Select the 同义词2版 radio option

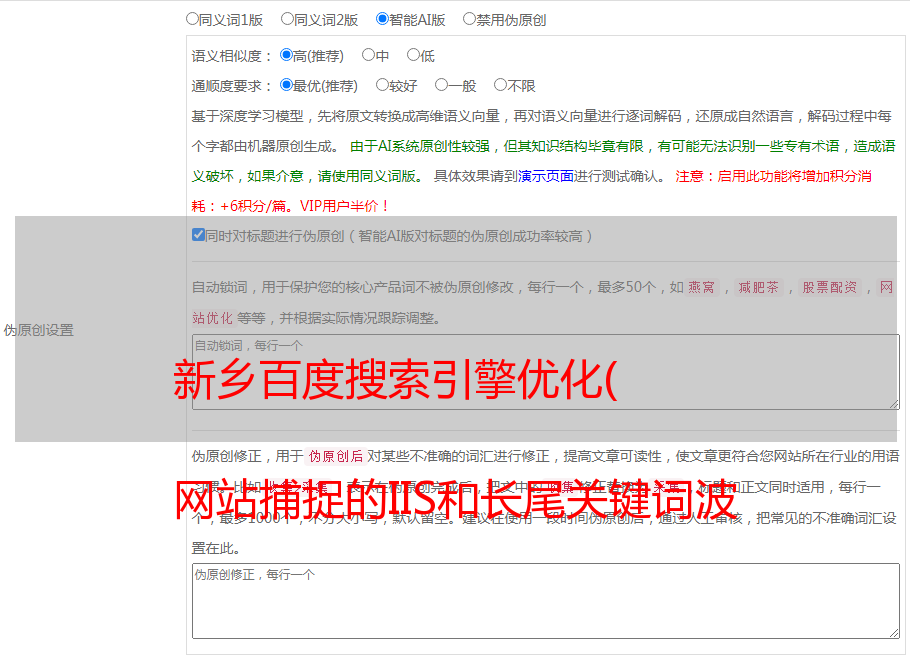287,19
